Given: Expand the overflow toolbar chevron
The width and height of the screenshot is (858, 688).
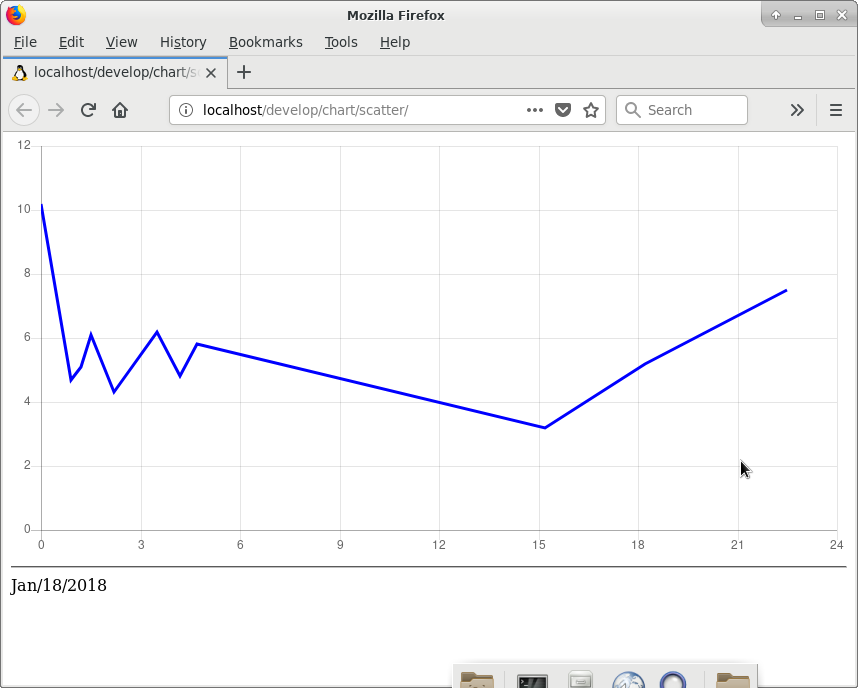Looking at the screenshot, I should click(x=797, y=110).
